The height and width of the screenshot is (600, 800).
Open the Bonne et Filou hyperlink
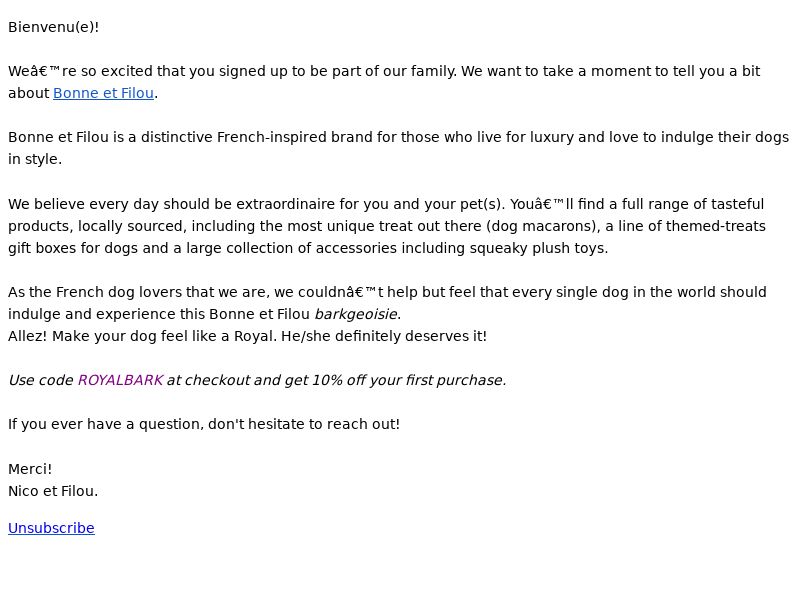point(104,93)
